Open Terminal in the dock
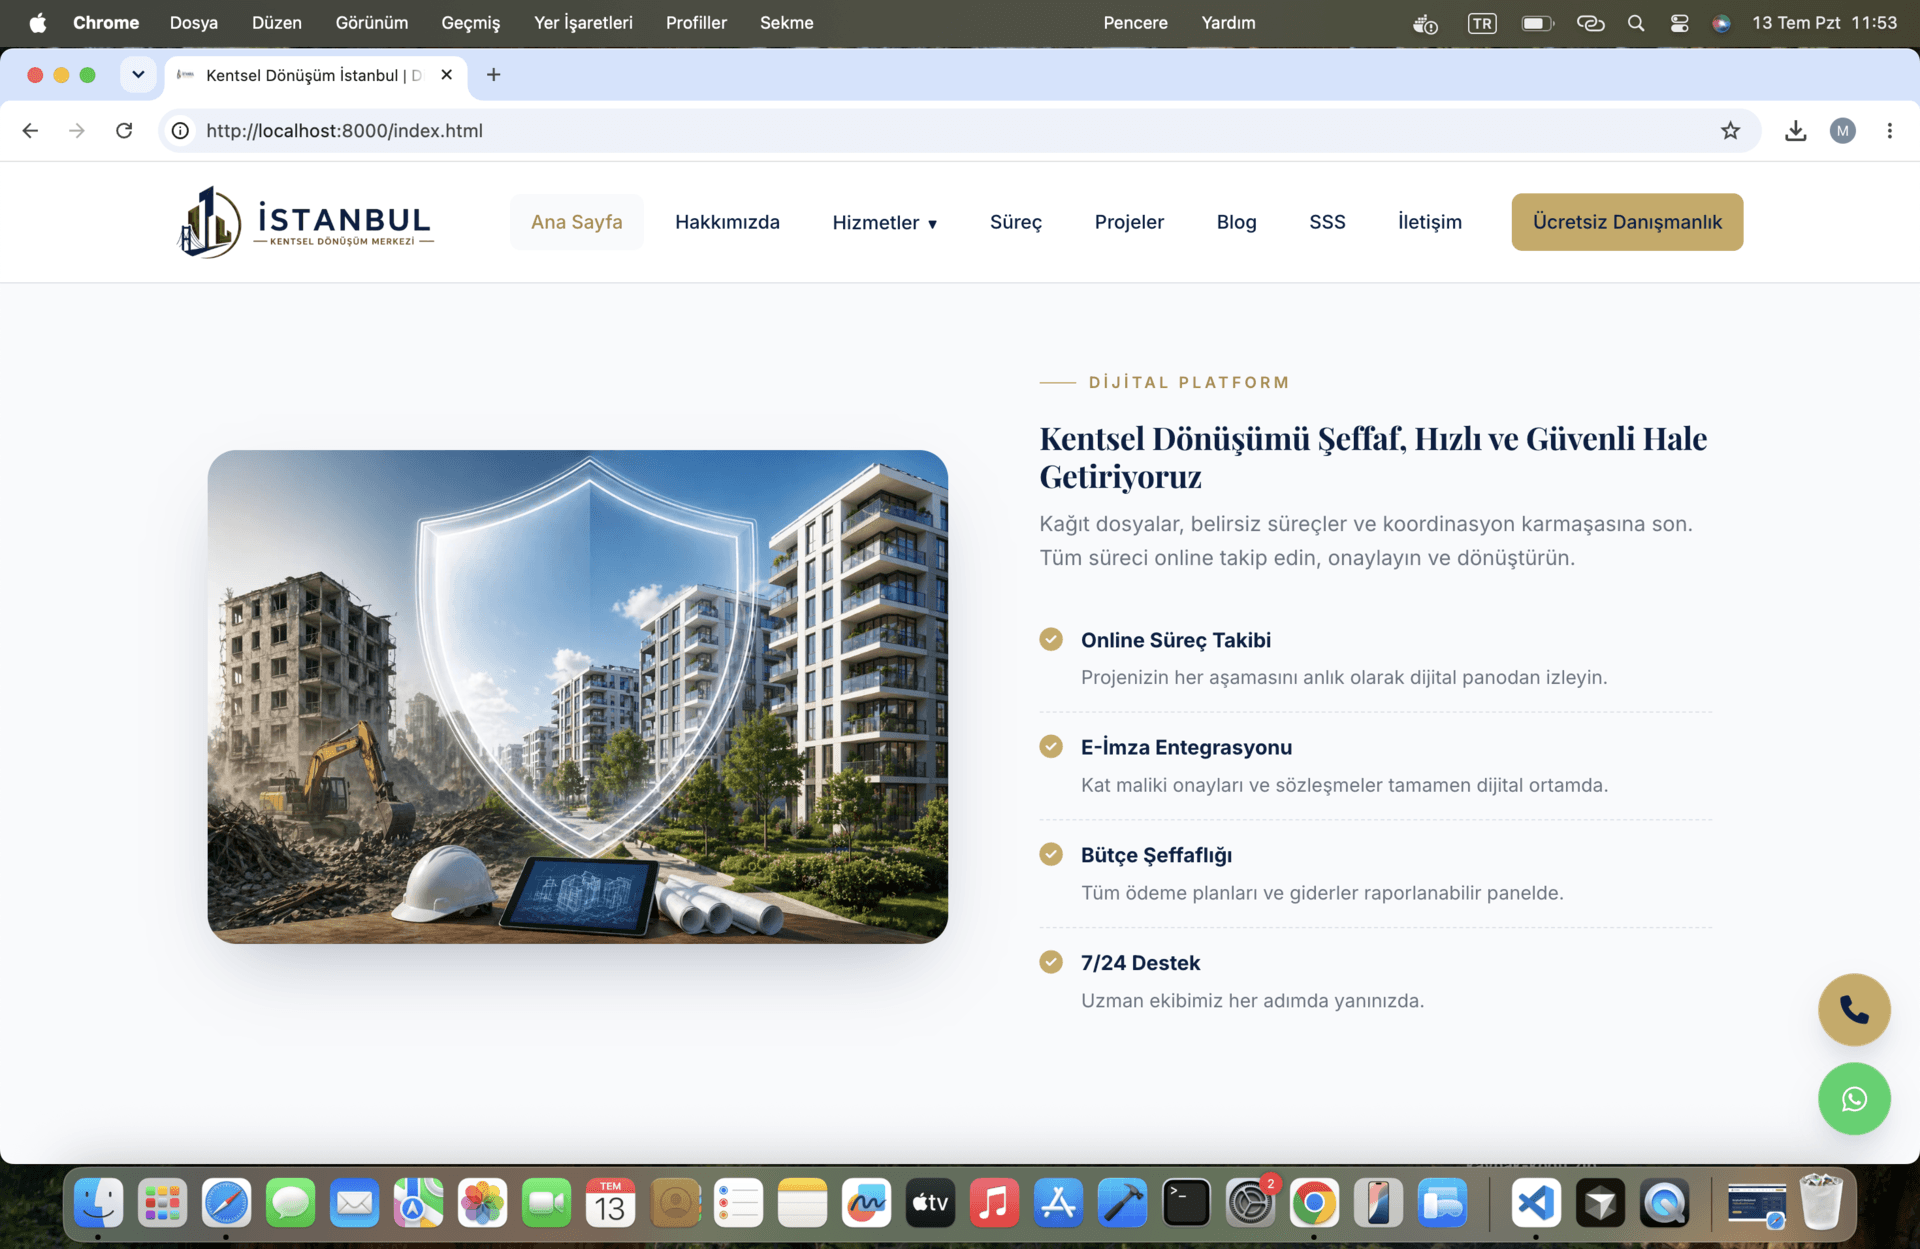Image resolution: width=1920 pixels, height=1249 pixels. 1186,1203
